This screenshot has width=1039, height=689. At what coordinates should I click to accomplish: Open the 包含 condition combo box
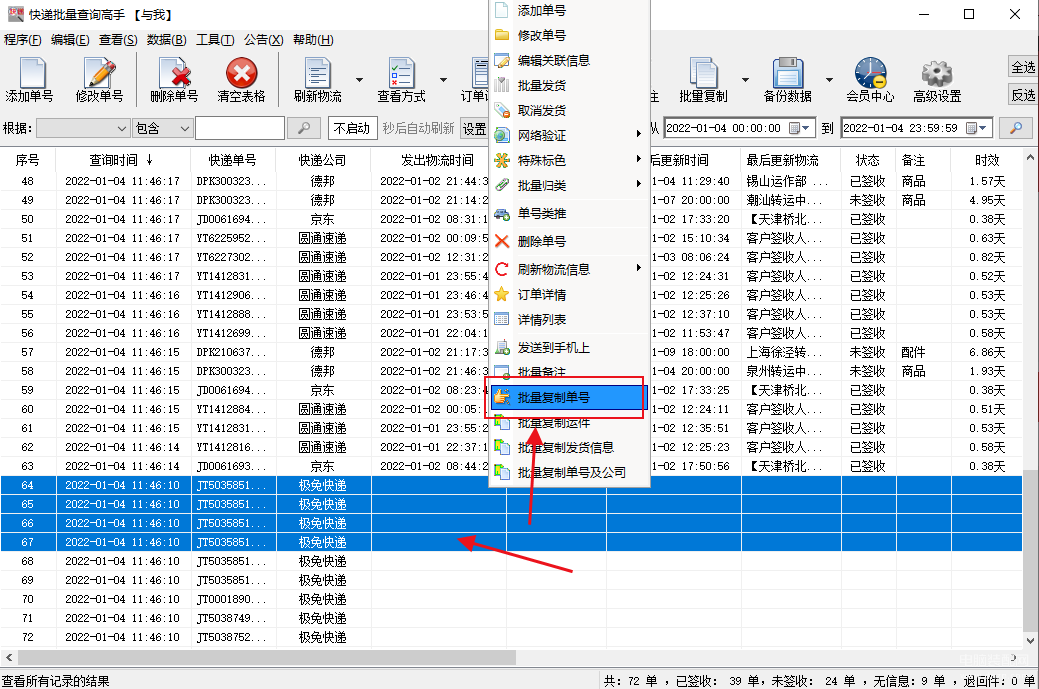(163, 128)
